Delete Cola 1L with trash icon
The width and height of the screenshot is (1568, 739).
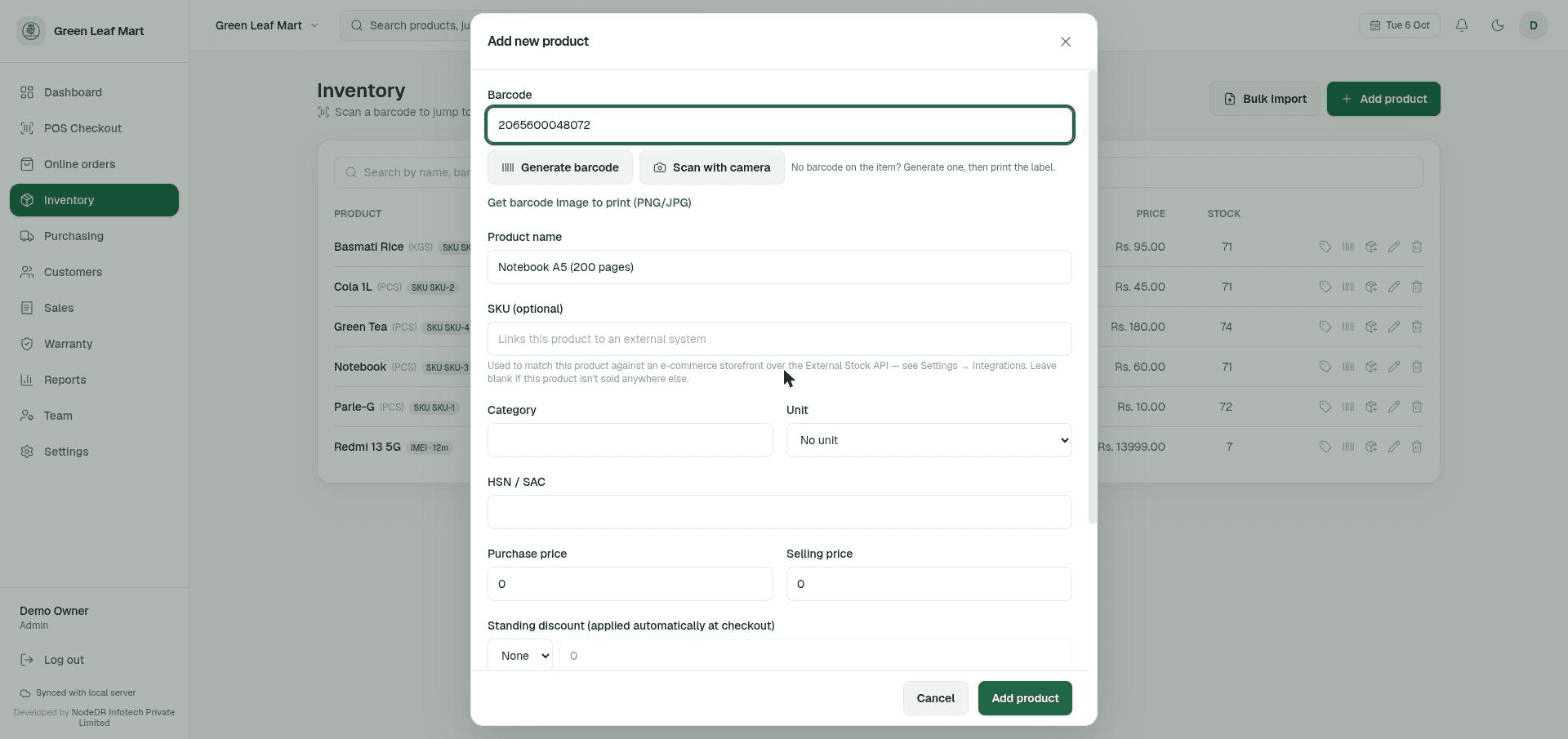[1417, 287]
